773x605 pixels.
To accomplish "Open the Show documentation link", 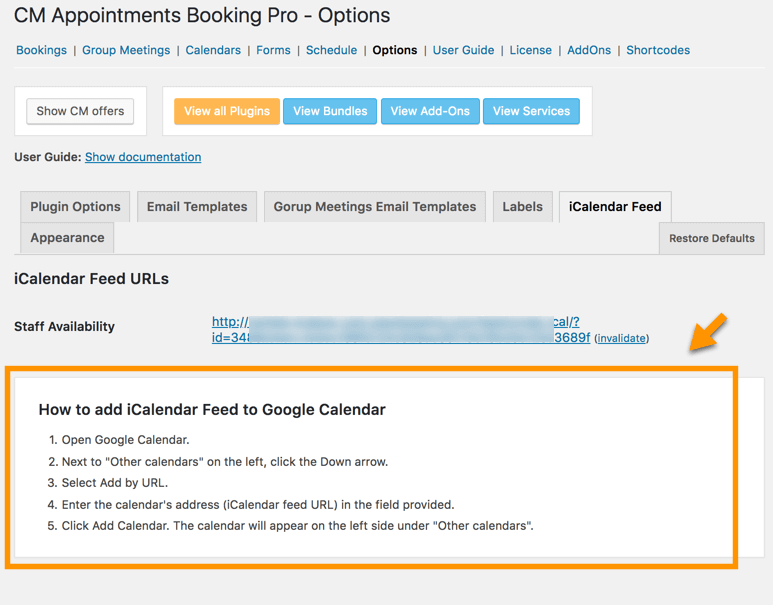I will coord(143,157).
